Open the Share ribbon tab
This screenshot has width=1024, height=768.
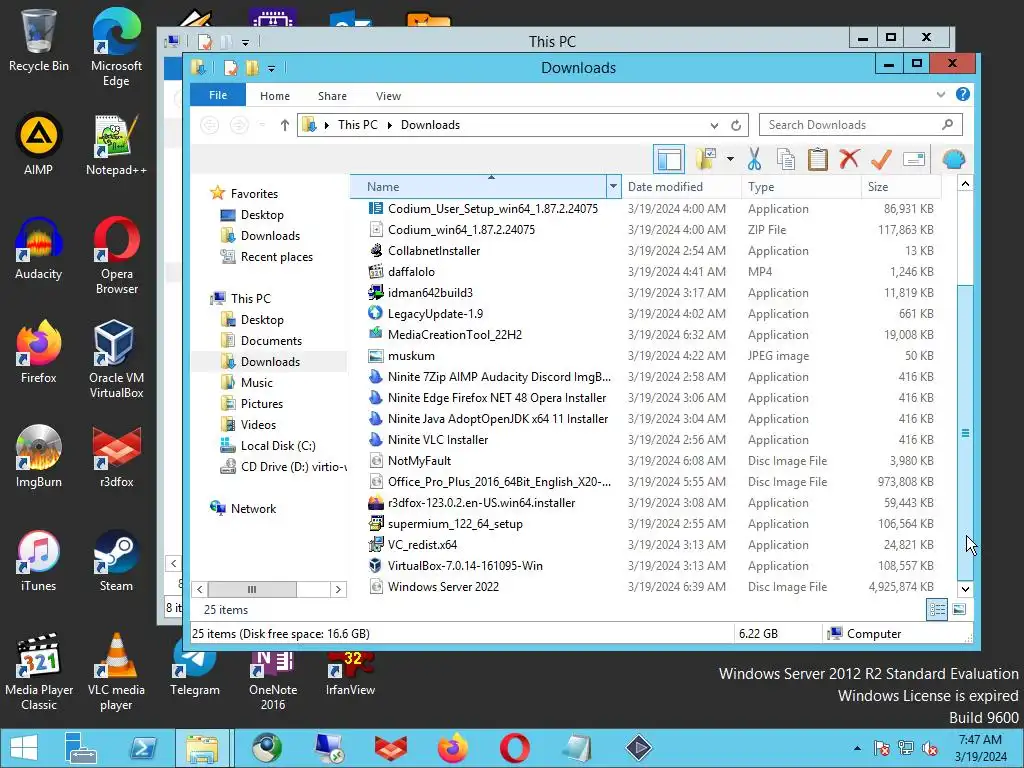tap(332, 96)
